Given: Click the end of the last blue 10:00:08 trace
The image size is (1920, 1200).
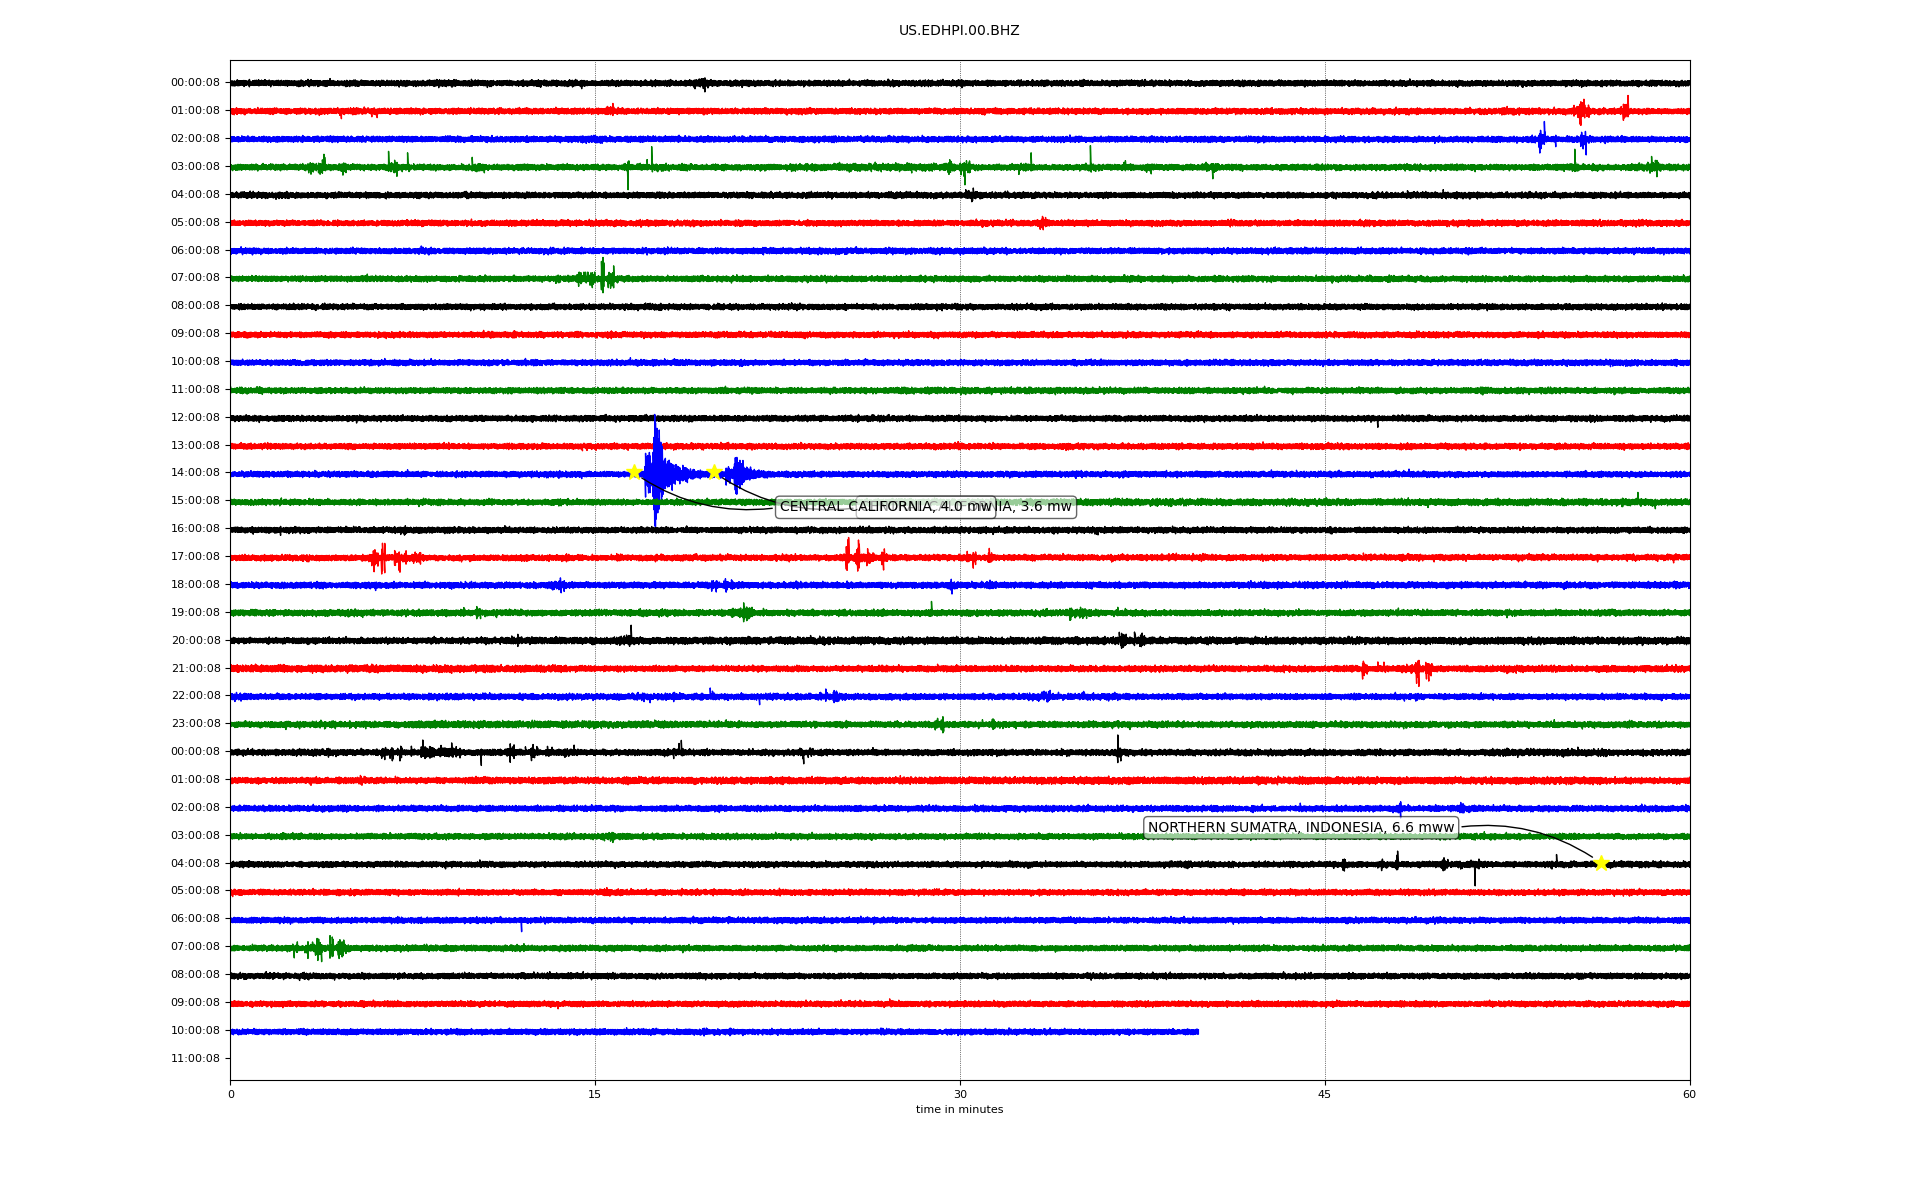Looking at the screenshot, I should point(1197,1031).
